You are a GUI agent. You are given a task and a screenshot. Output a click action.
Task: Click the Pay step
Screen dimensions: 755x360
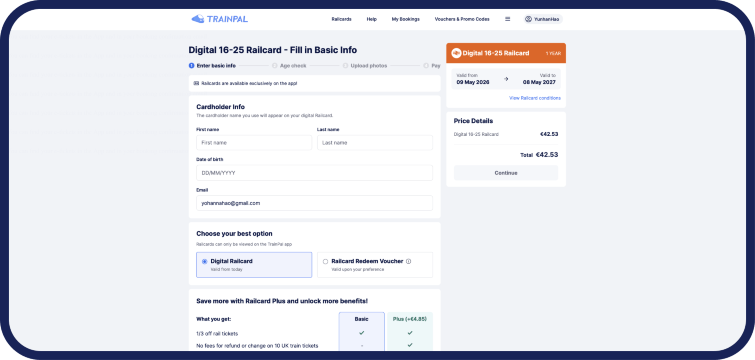pyautogui.click(x=432, y=65)
